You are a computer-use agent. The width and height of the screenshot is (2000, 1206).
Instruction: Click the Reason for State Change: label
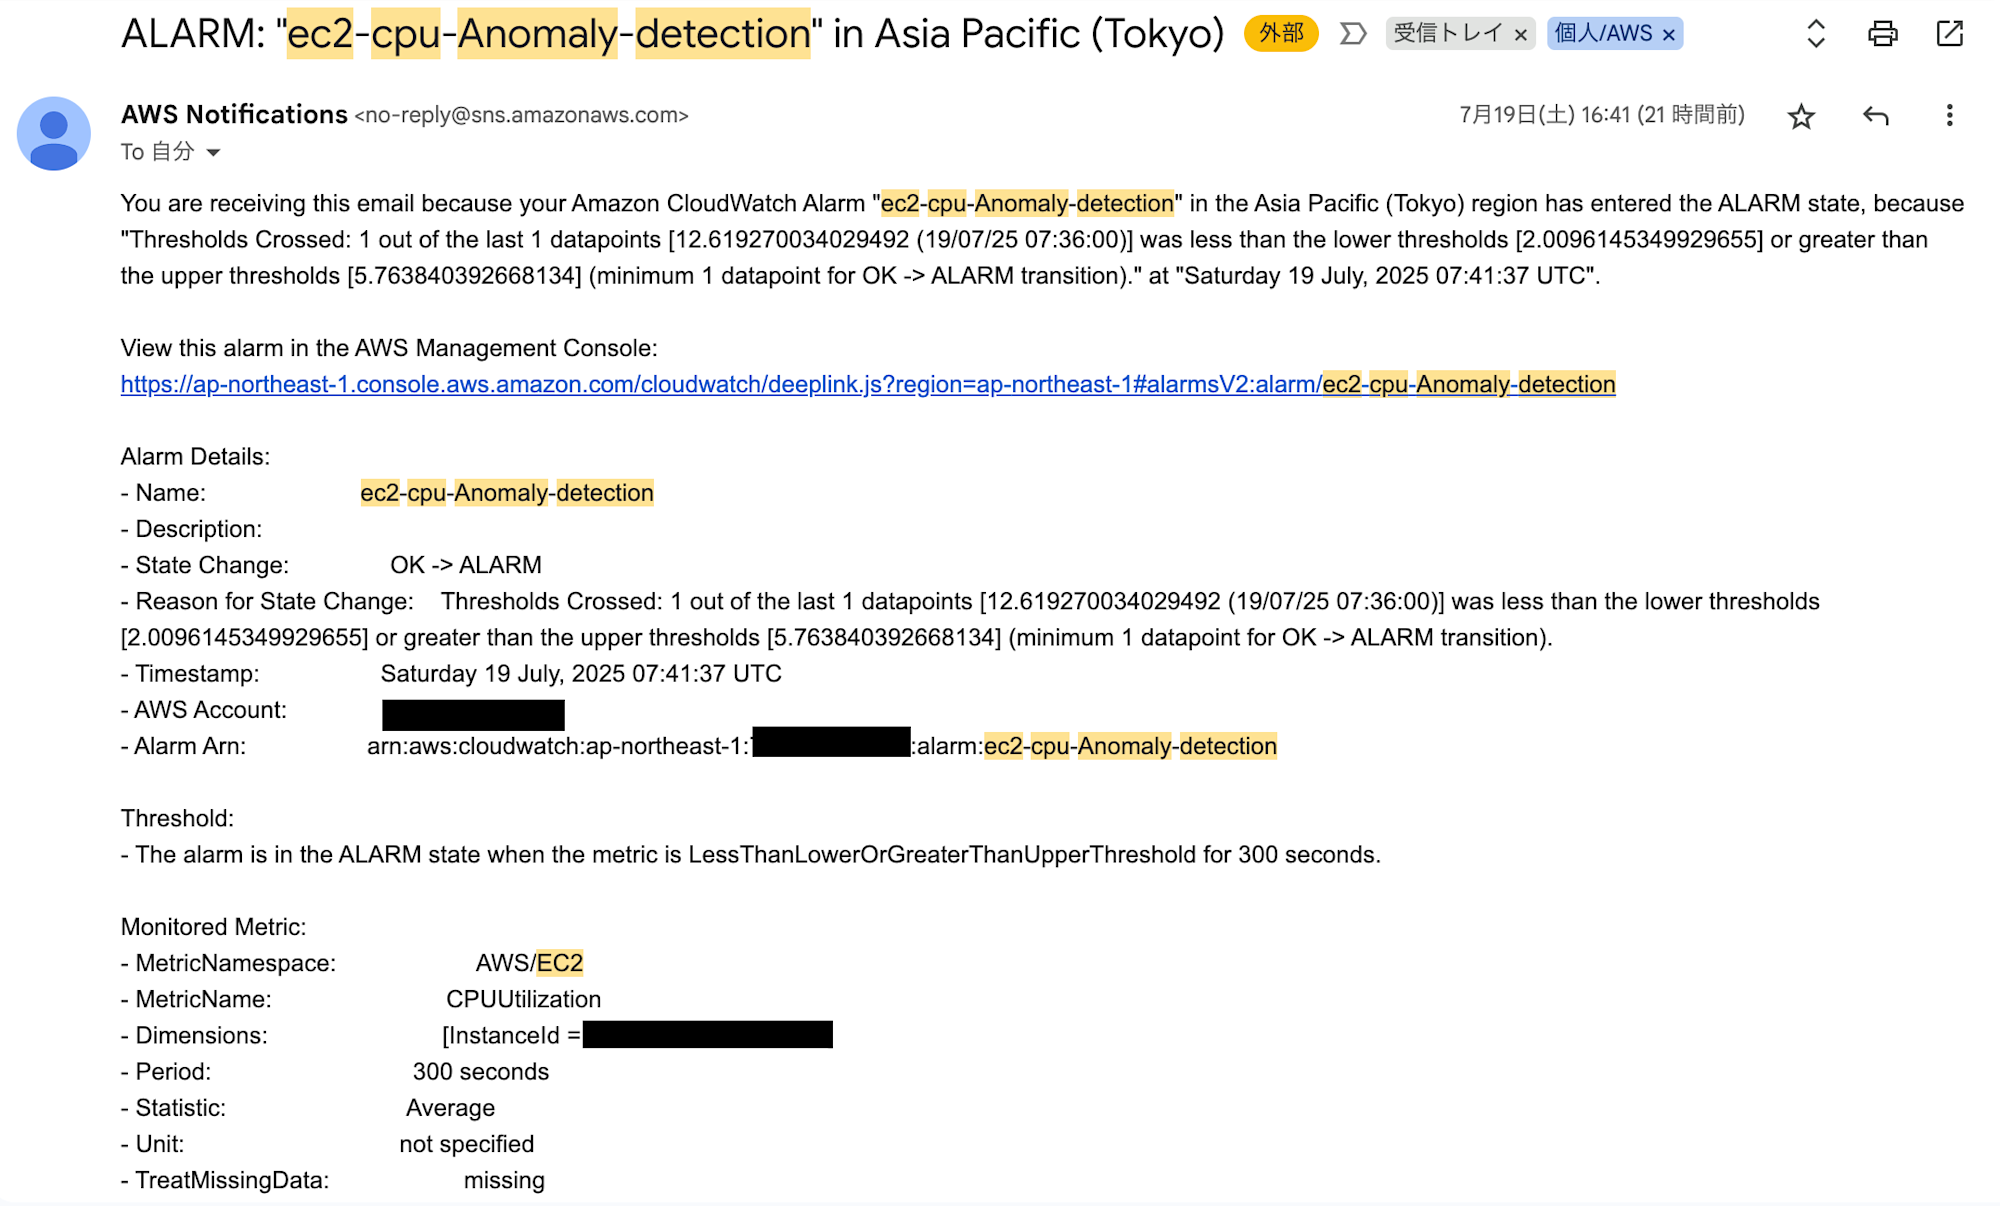click(267, 601)
